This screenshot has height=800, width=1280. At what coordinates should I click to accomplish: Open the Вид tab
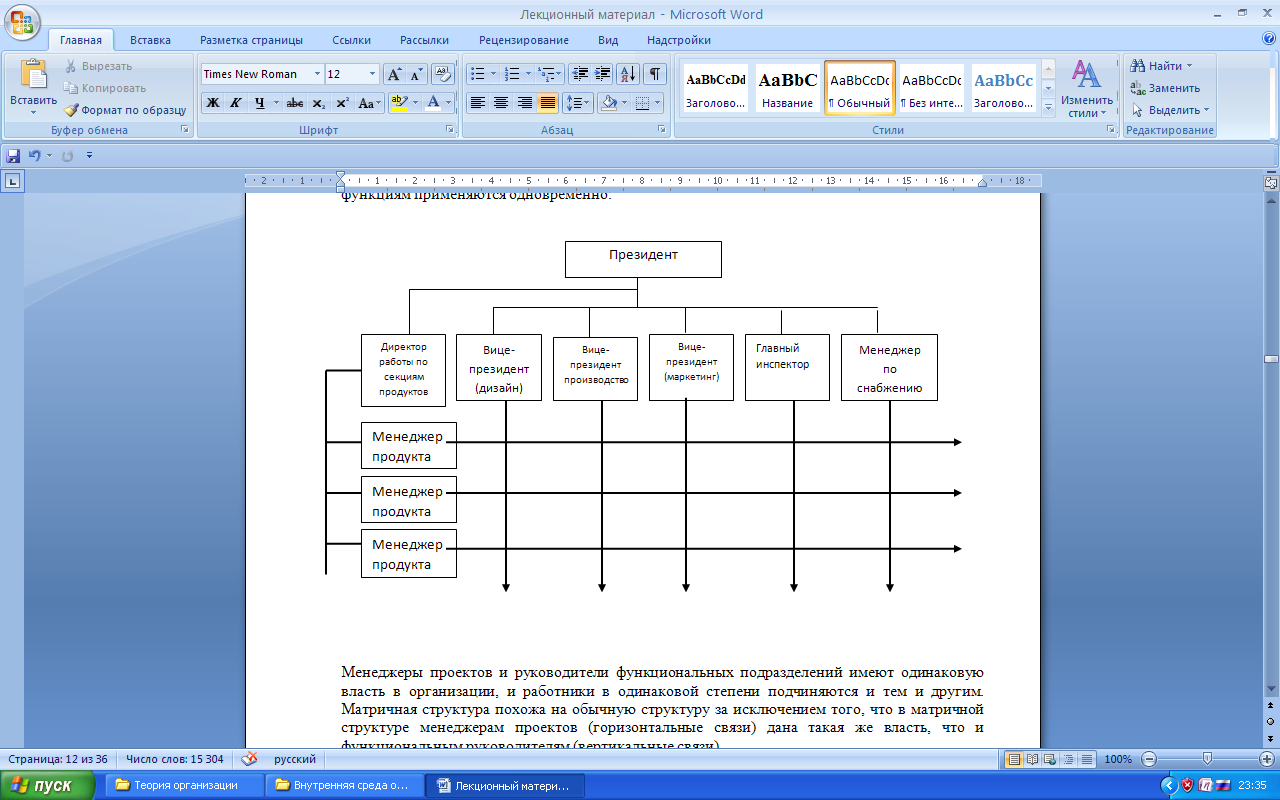pos(608,40)
